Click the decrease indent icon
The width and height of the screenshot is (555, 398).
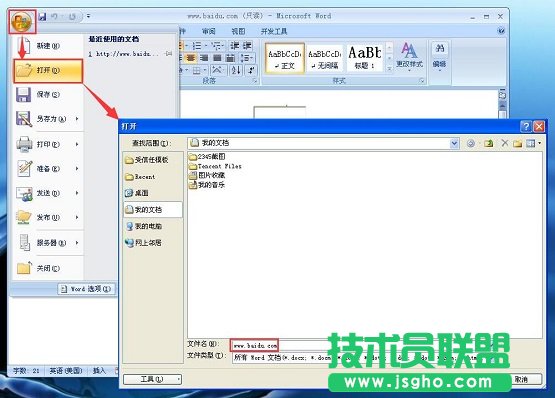click(x=235, y=46)
